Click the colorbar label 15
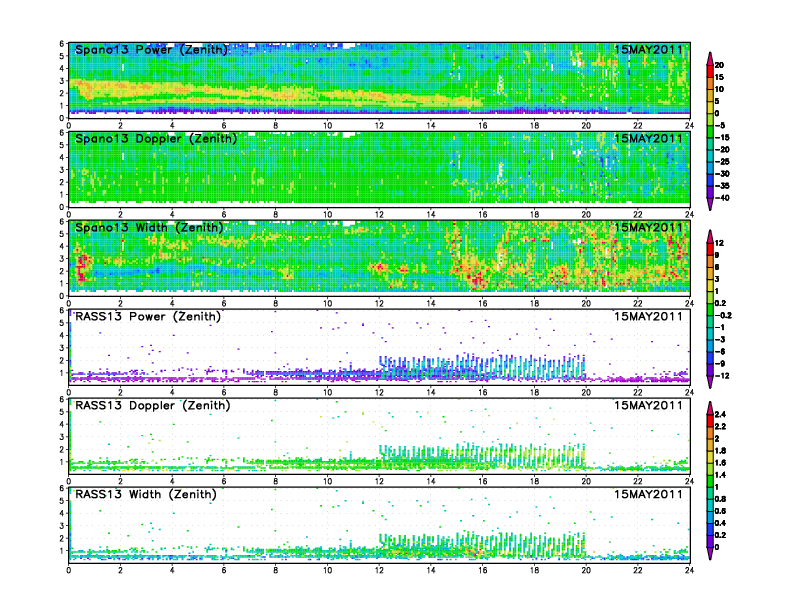The image size is (792, 612). tap(719, 77)
